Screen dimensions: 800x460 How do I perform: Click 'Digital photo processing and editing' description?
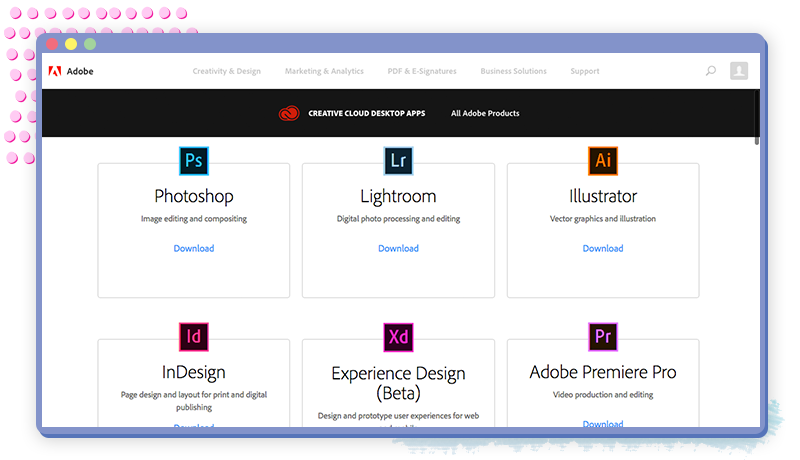coord(398,219)
